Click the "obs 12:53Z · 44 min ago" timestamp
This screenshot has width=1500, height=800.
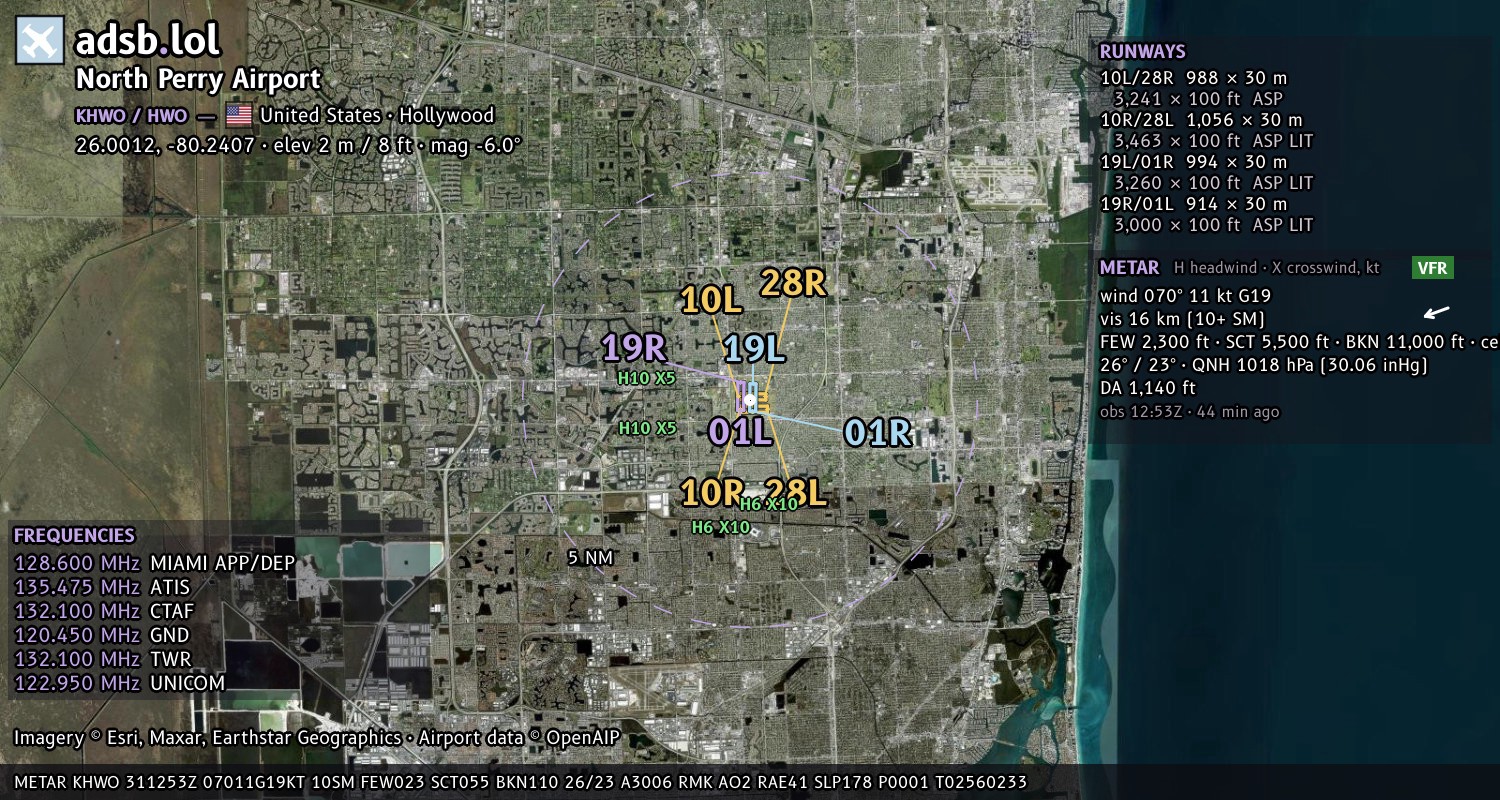pos(1189,412)
